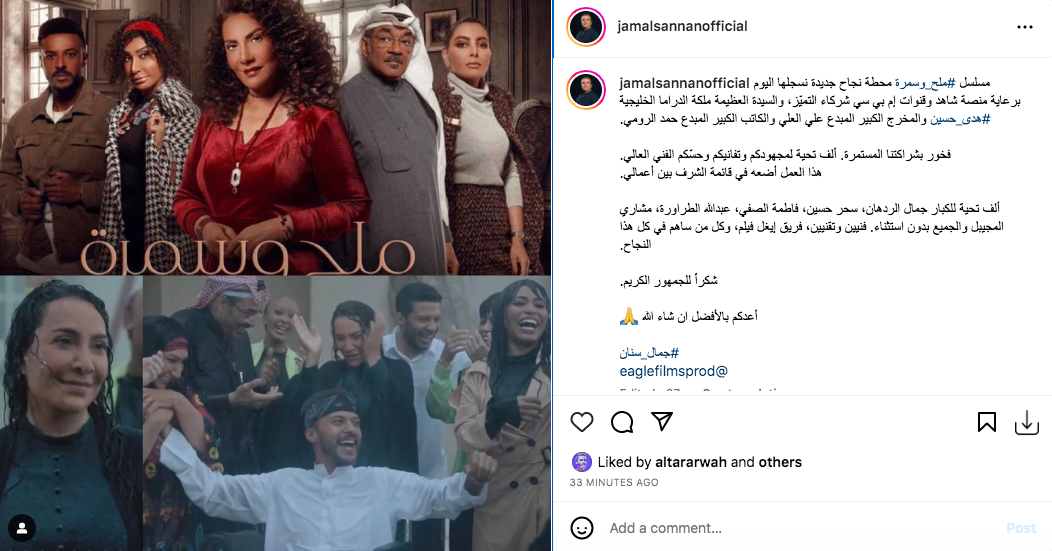Viewport: 1052px width, 551px height.
Task: Open the three-dot more options menu
Action: tap(1024, 27)
